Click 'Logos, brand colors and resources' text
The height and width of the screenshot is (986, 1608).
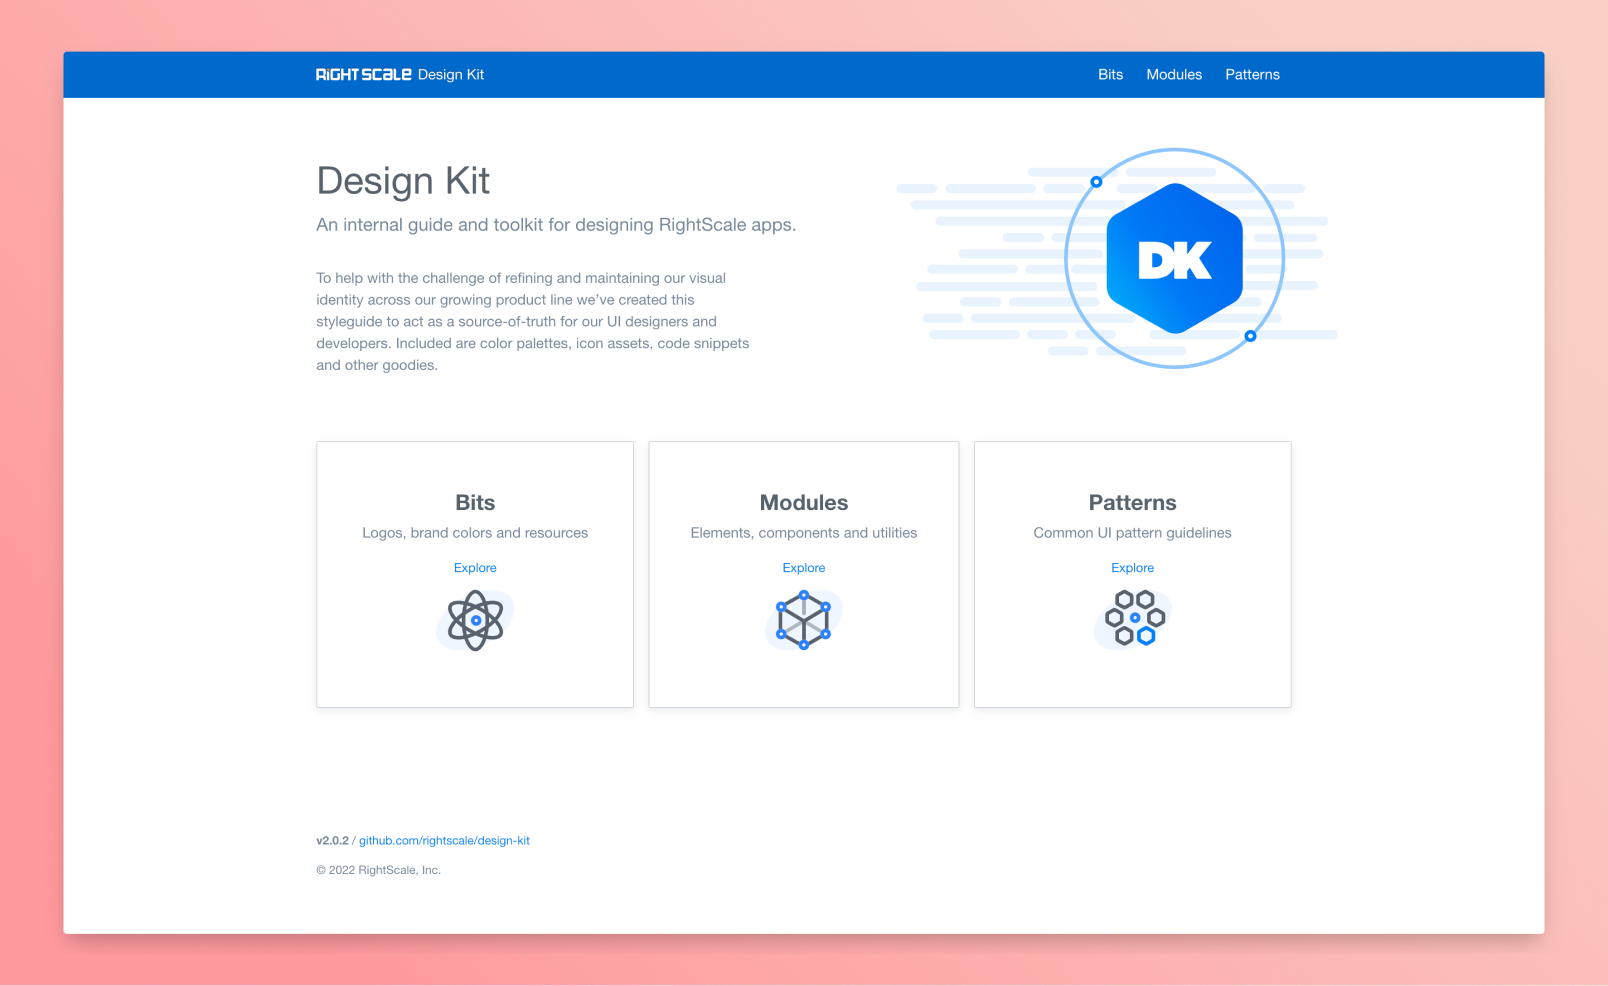[x=475, y=533]
